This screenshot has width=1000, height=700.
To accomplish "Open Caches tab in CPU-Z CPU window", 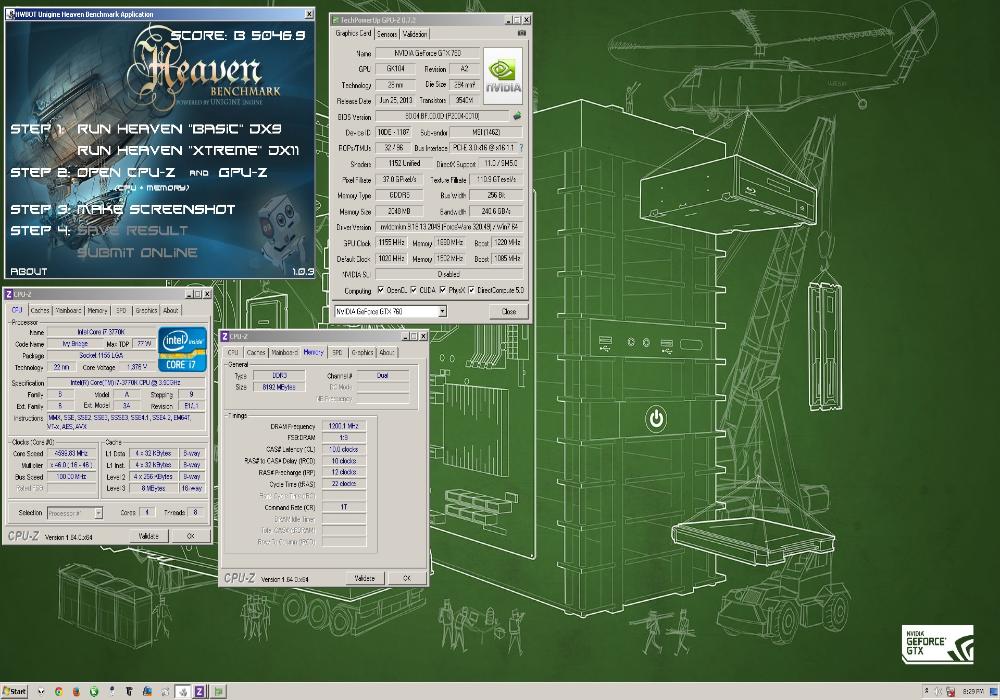I will 40,310.
